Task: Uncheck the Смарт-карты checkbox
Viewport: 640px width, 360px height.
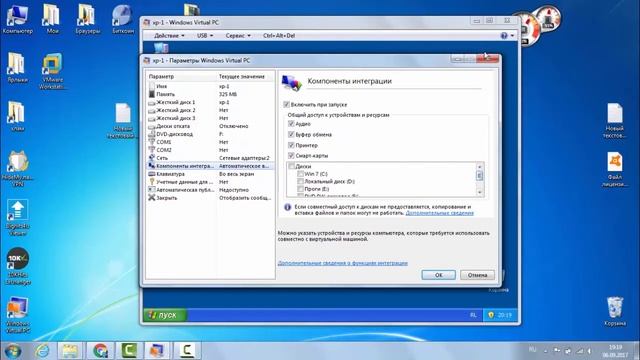Action: (x=291, y=156)
